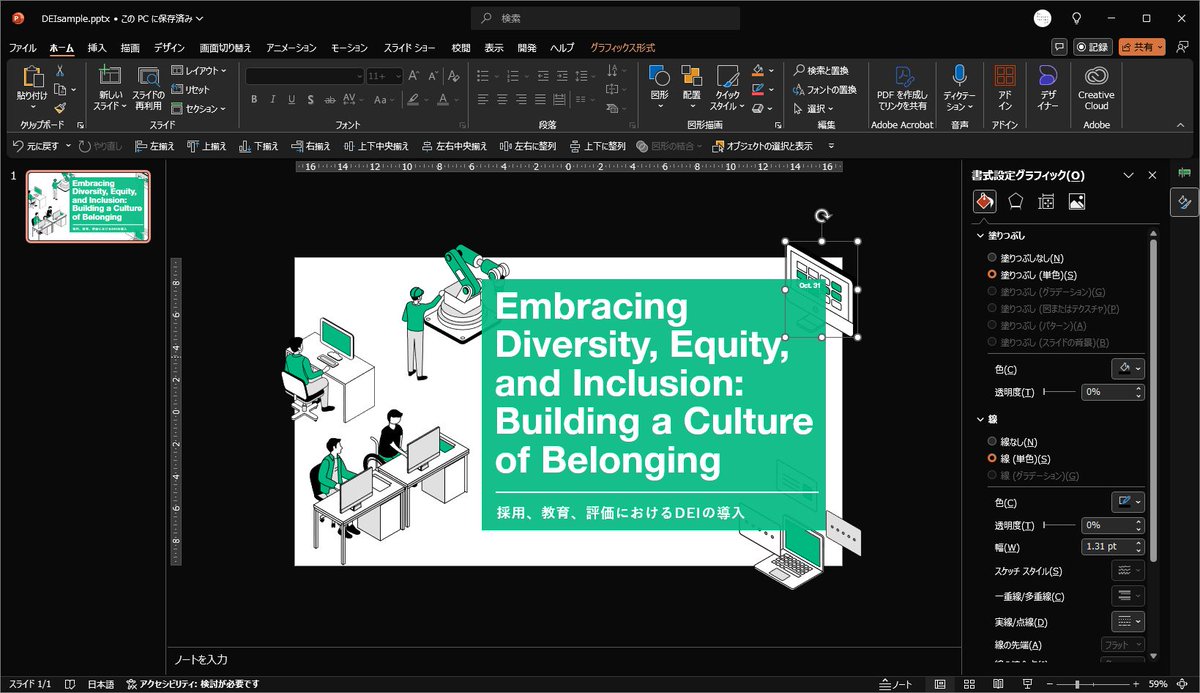This screenshot has width=1200, height=693.
Task: Select the Picture tab in format pane
Action: (1077, 201)
